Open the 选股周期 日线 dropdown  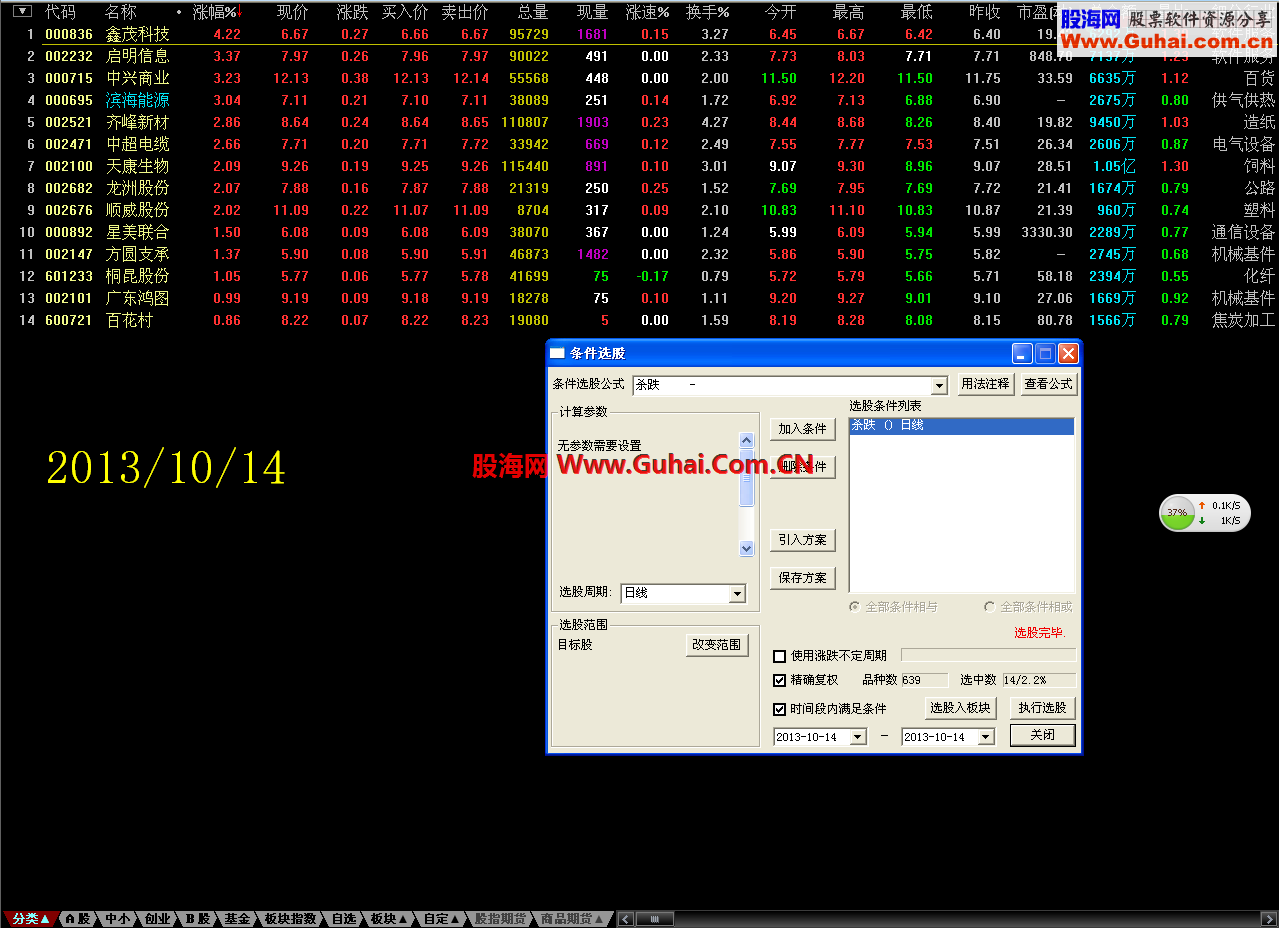(737, 594)
